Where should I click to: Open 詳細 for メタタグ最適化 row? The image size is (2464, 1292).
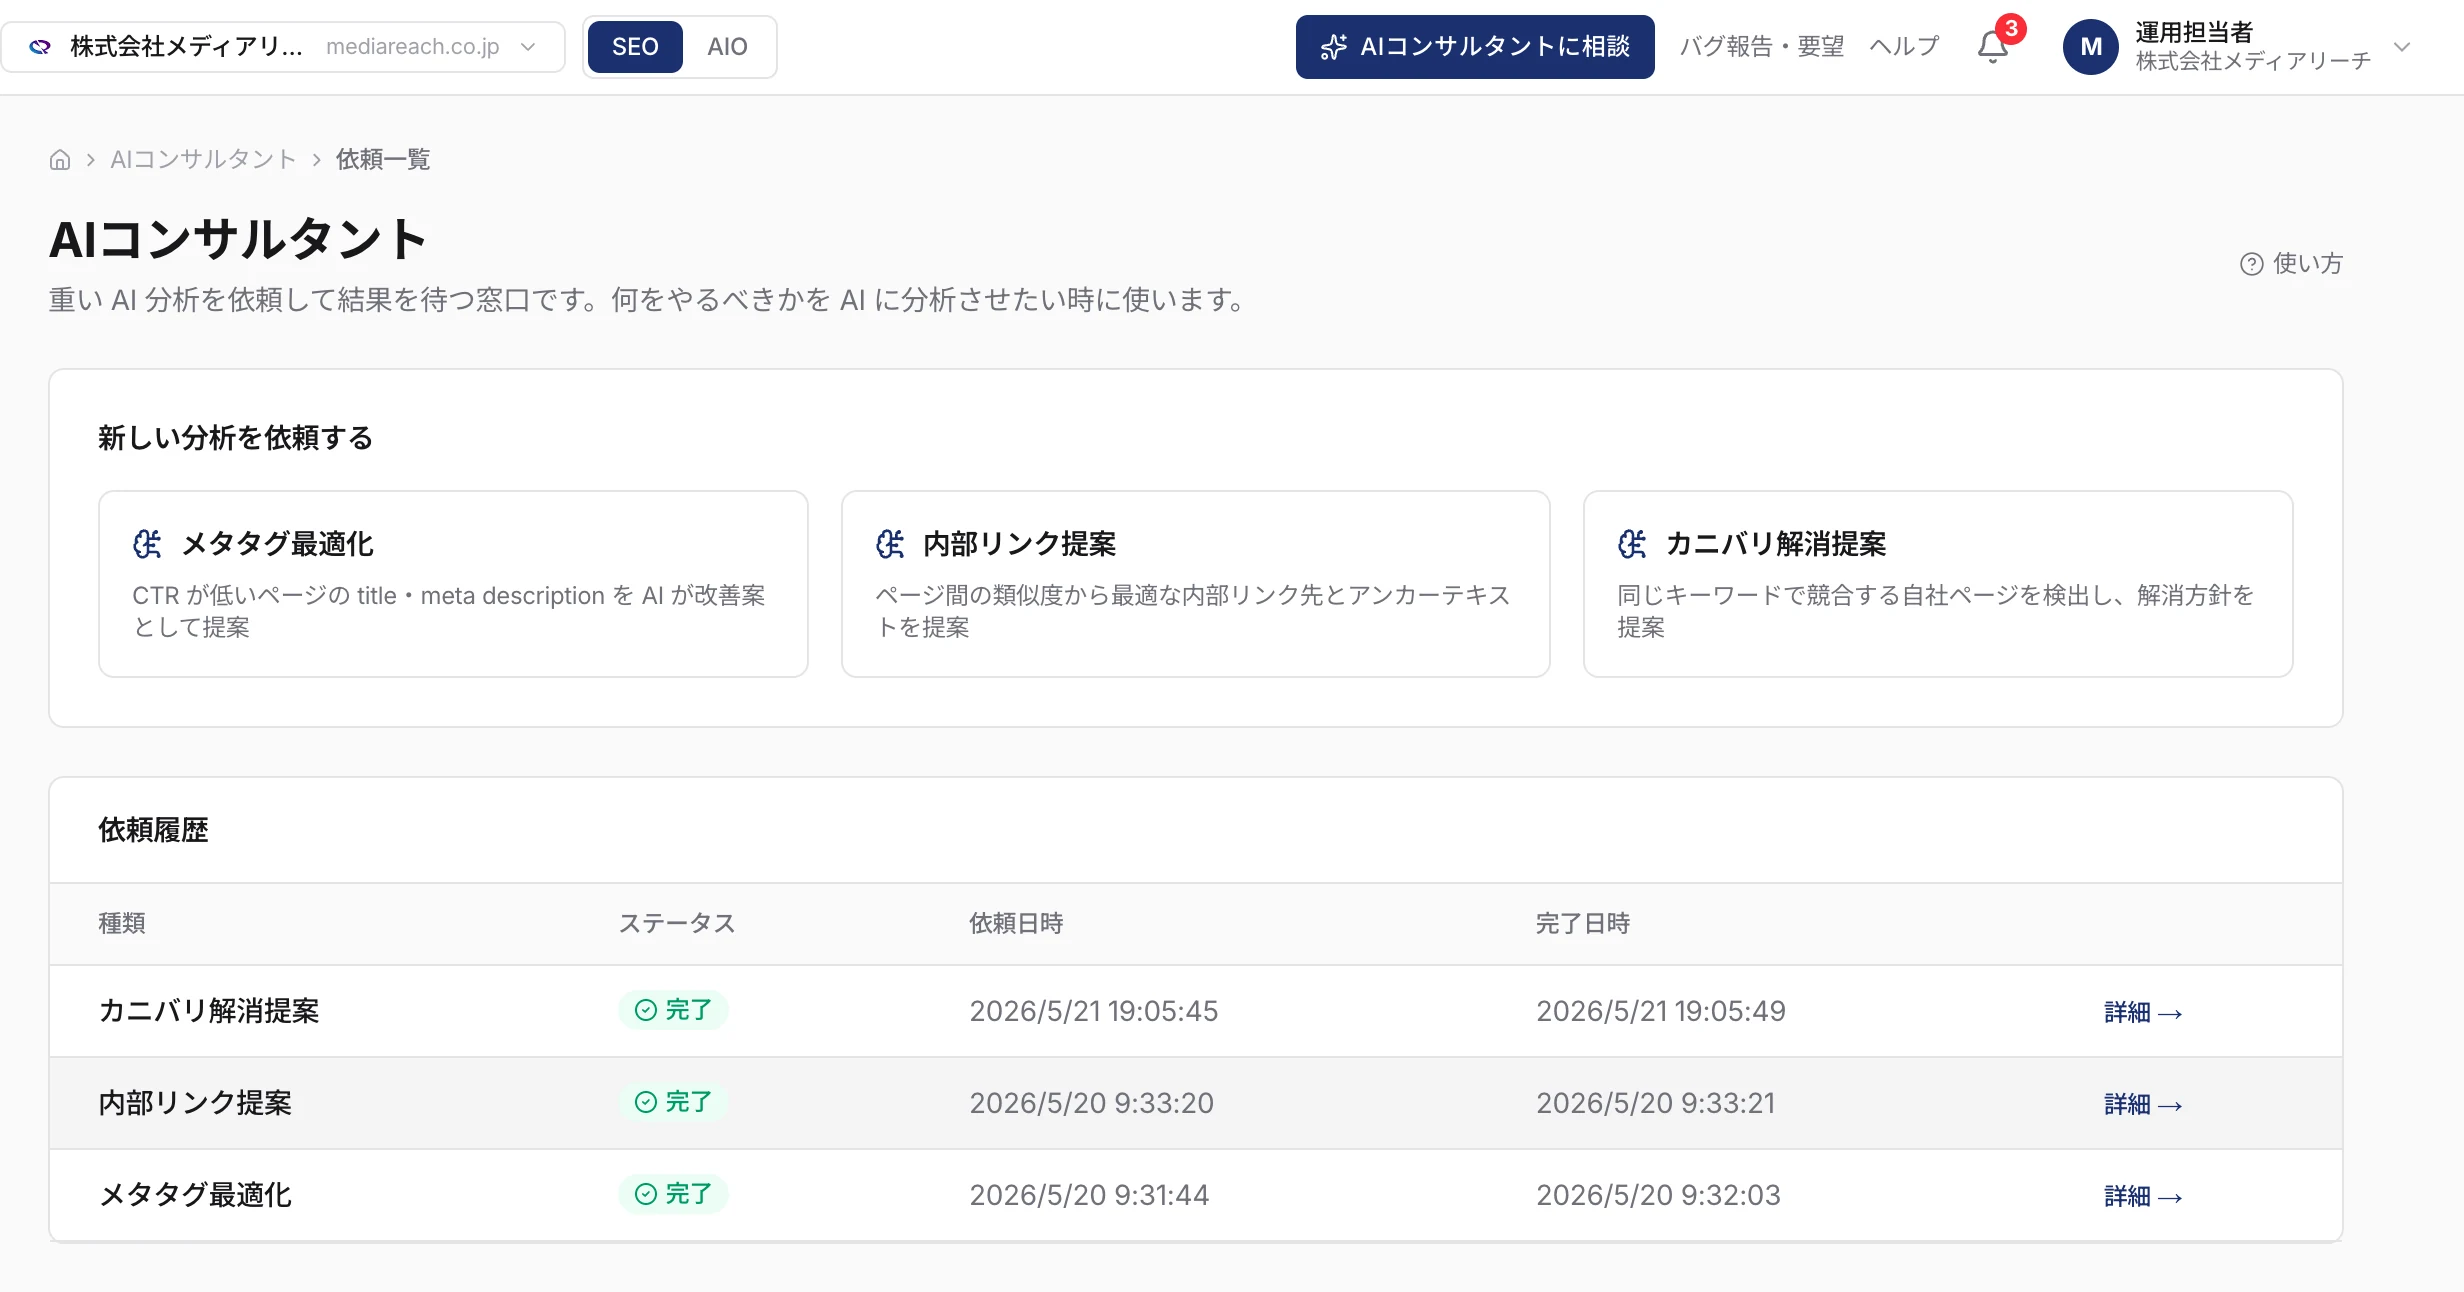click(x=2143, y=1197)
